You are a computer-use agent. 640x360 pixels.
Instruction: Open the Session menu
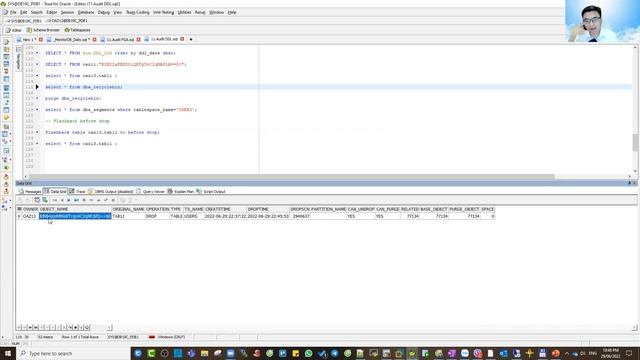click(x=67, y=12)
